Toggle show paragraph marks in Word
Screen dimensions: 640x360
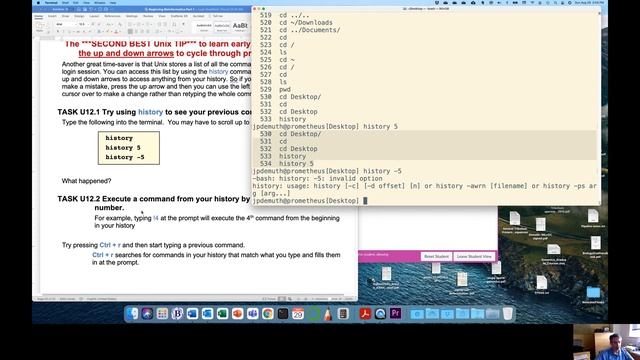coord(183,24)
